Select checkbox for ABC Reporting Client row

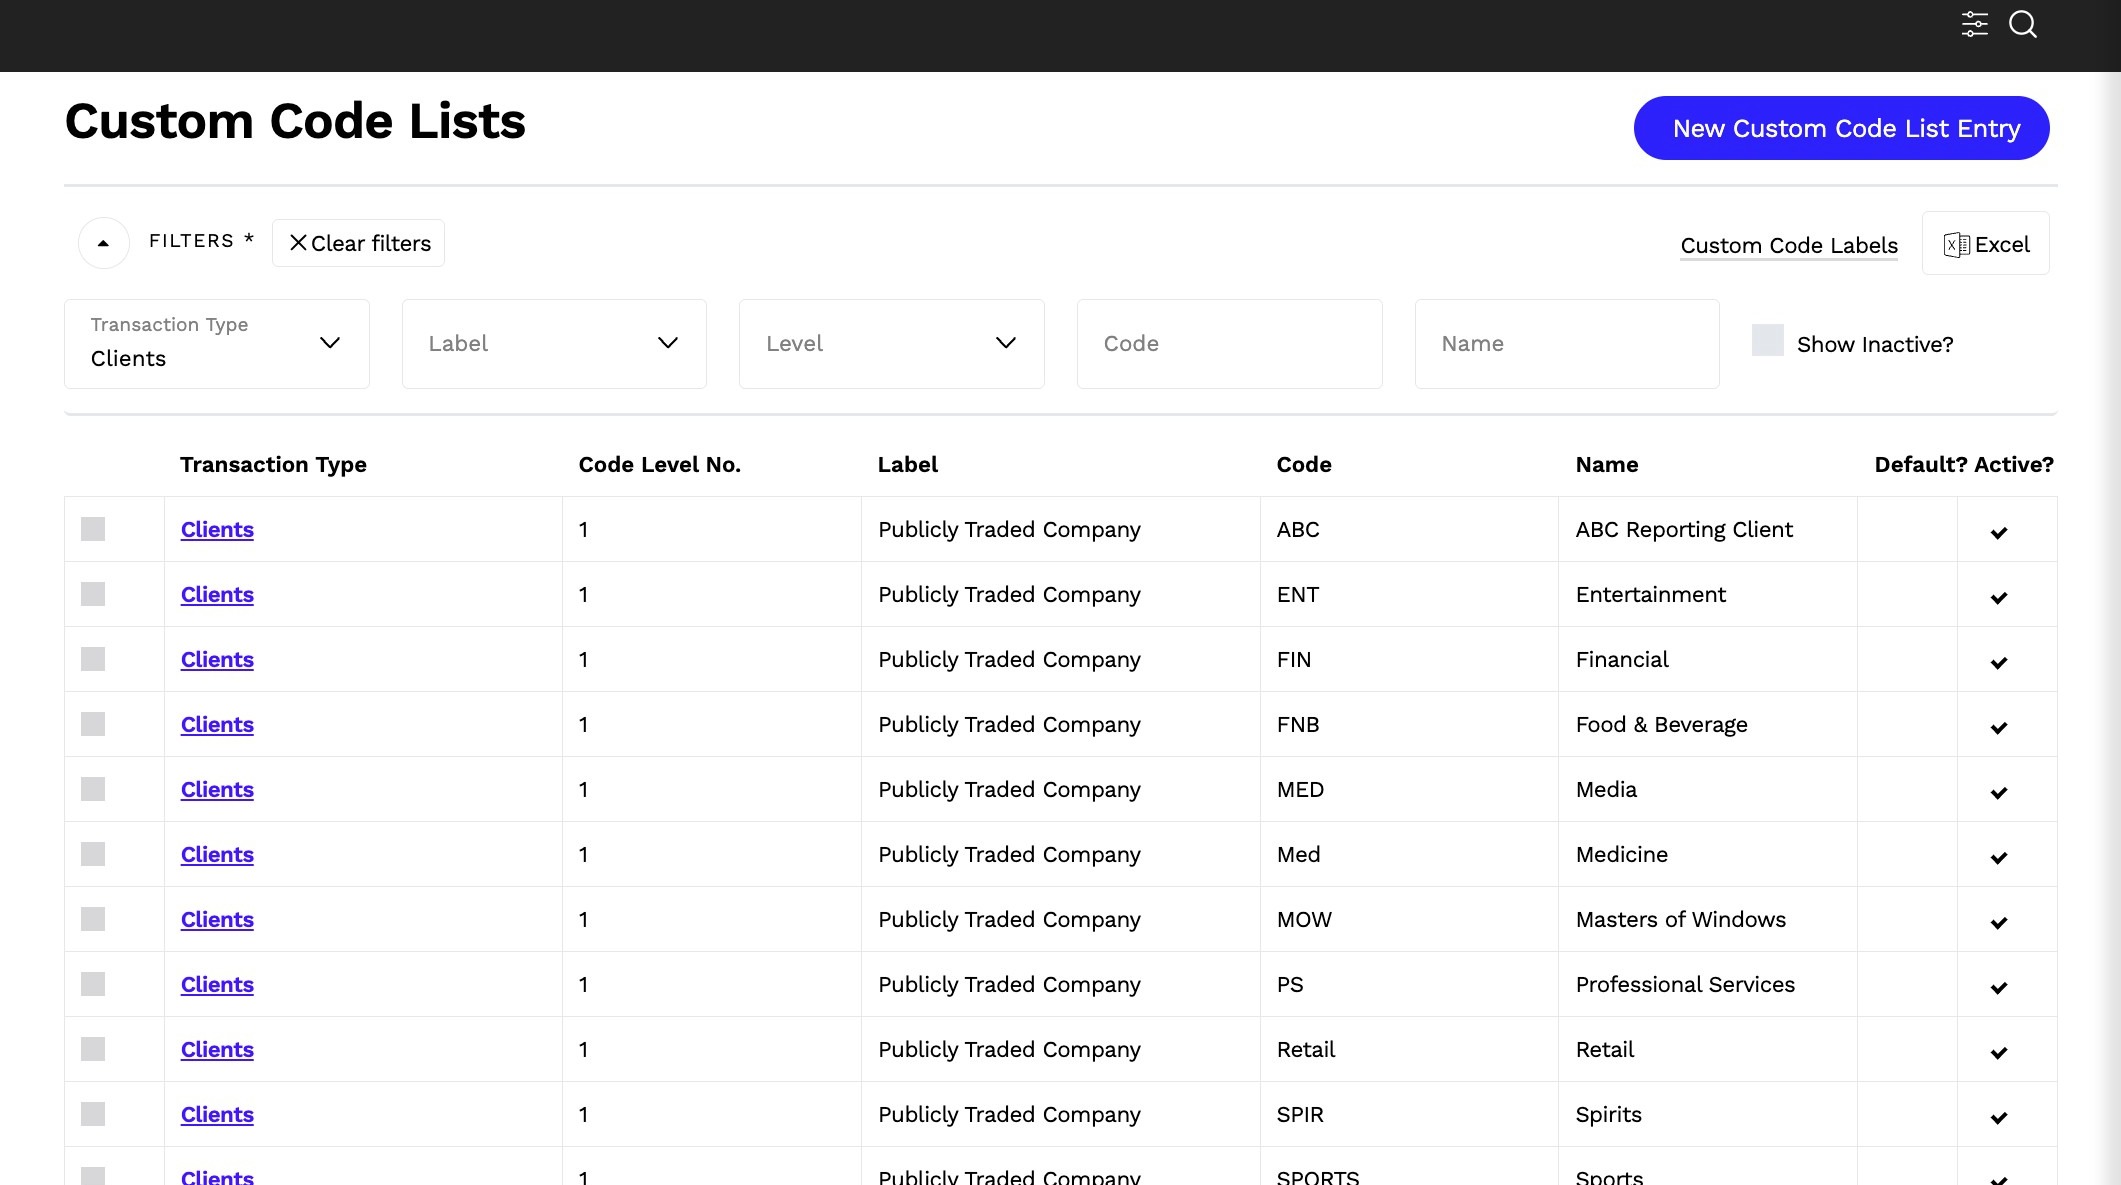point(93,529)
